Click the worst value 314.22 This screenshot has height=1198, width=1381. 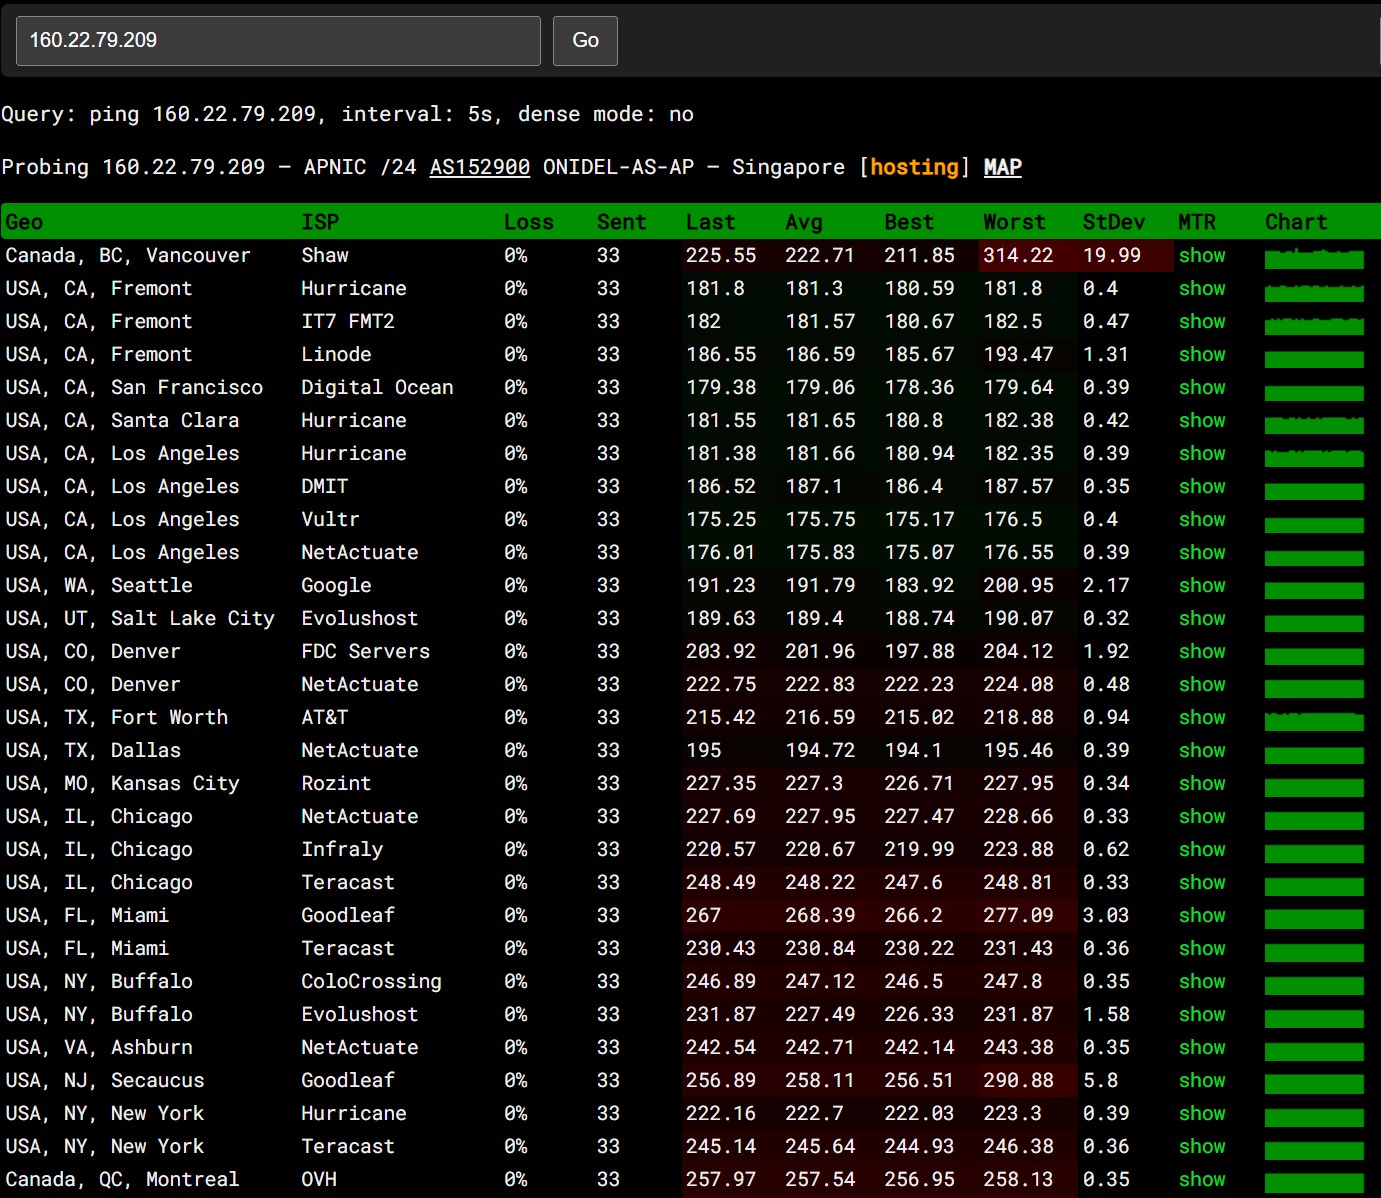[x=1018, y=255]
